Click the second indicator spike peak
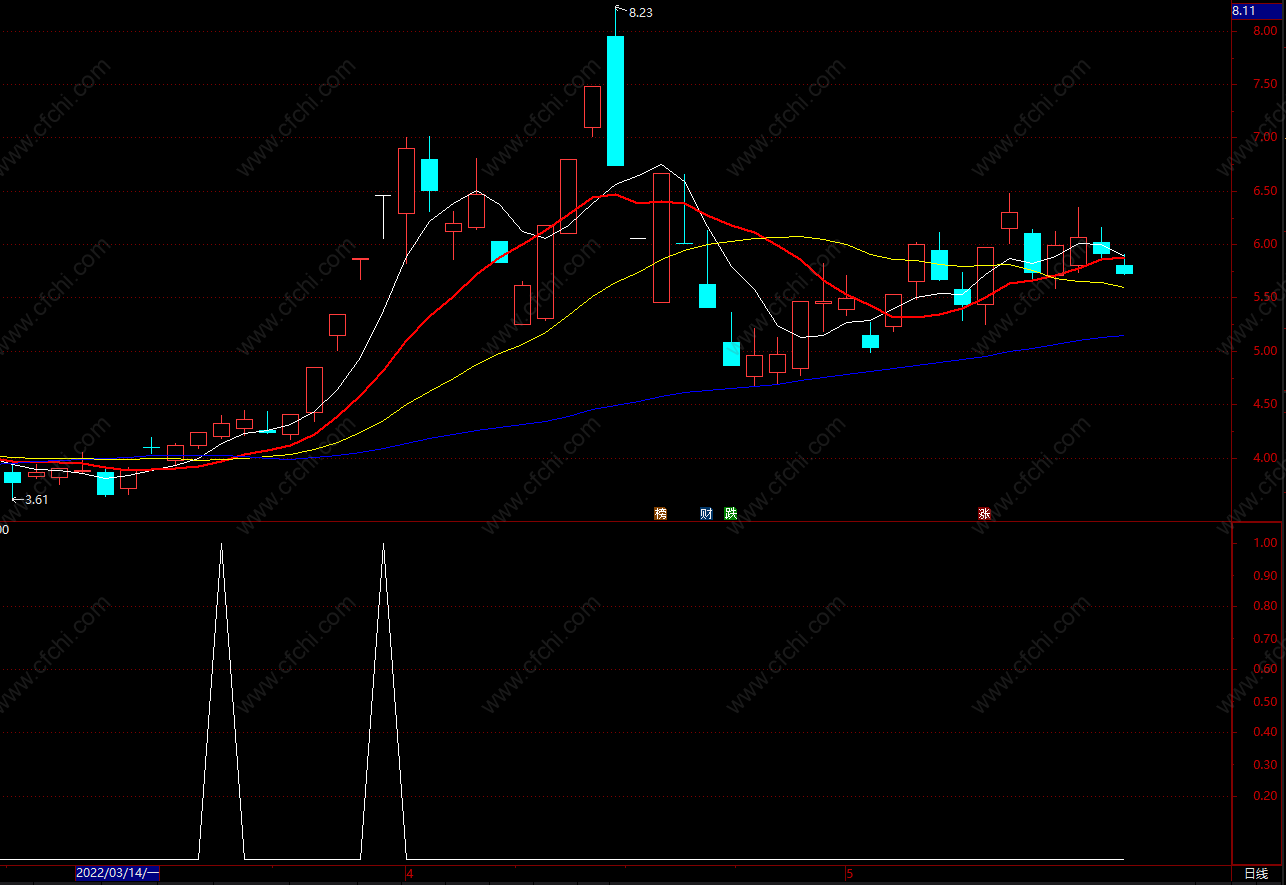Image resolution: width=1286 pixels, height=885 pixels. tap(383, 545)
